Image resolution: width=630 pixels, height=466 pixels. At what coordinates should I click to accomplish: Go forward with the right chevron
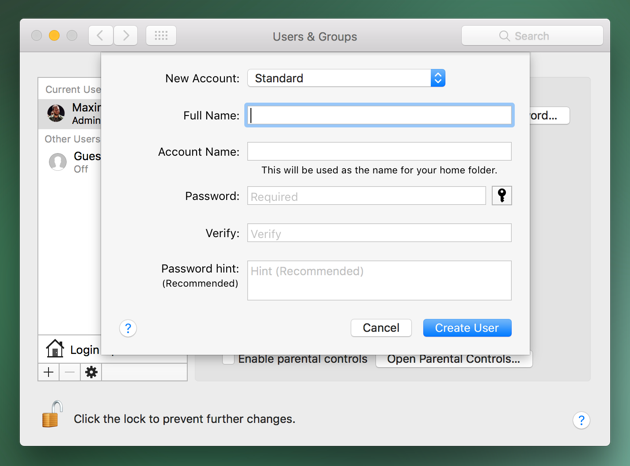pos(126,36)
